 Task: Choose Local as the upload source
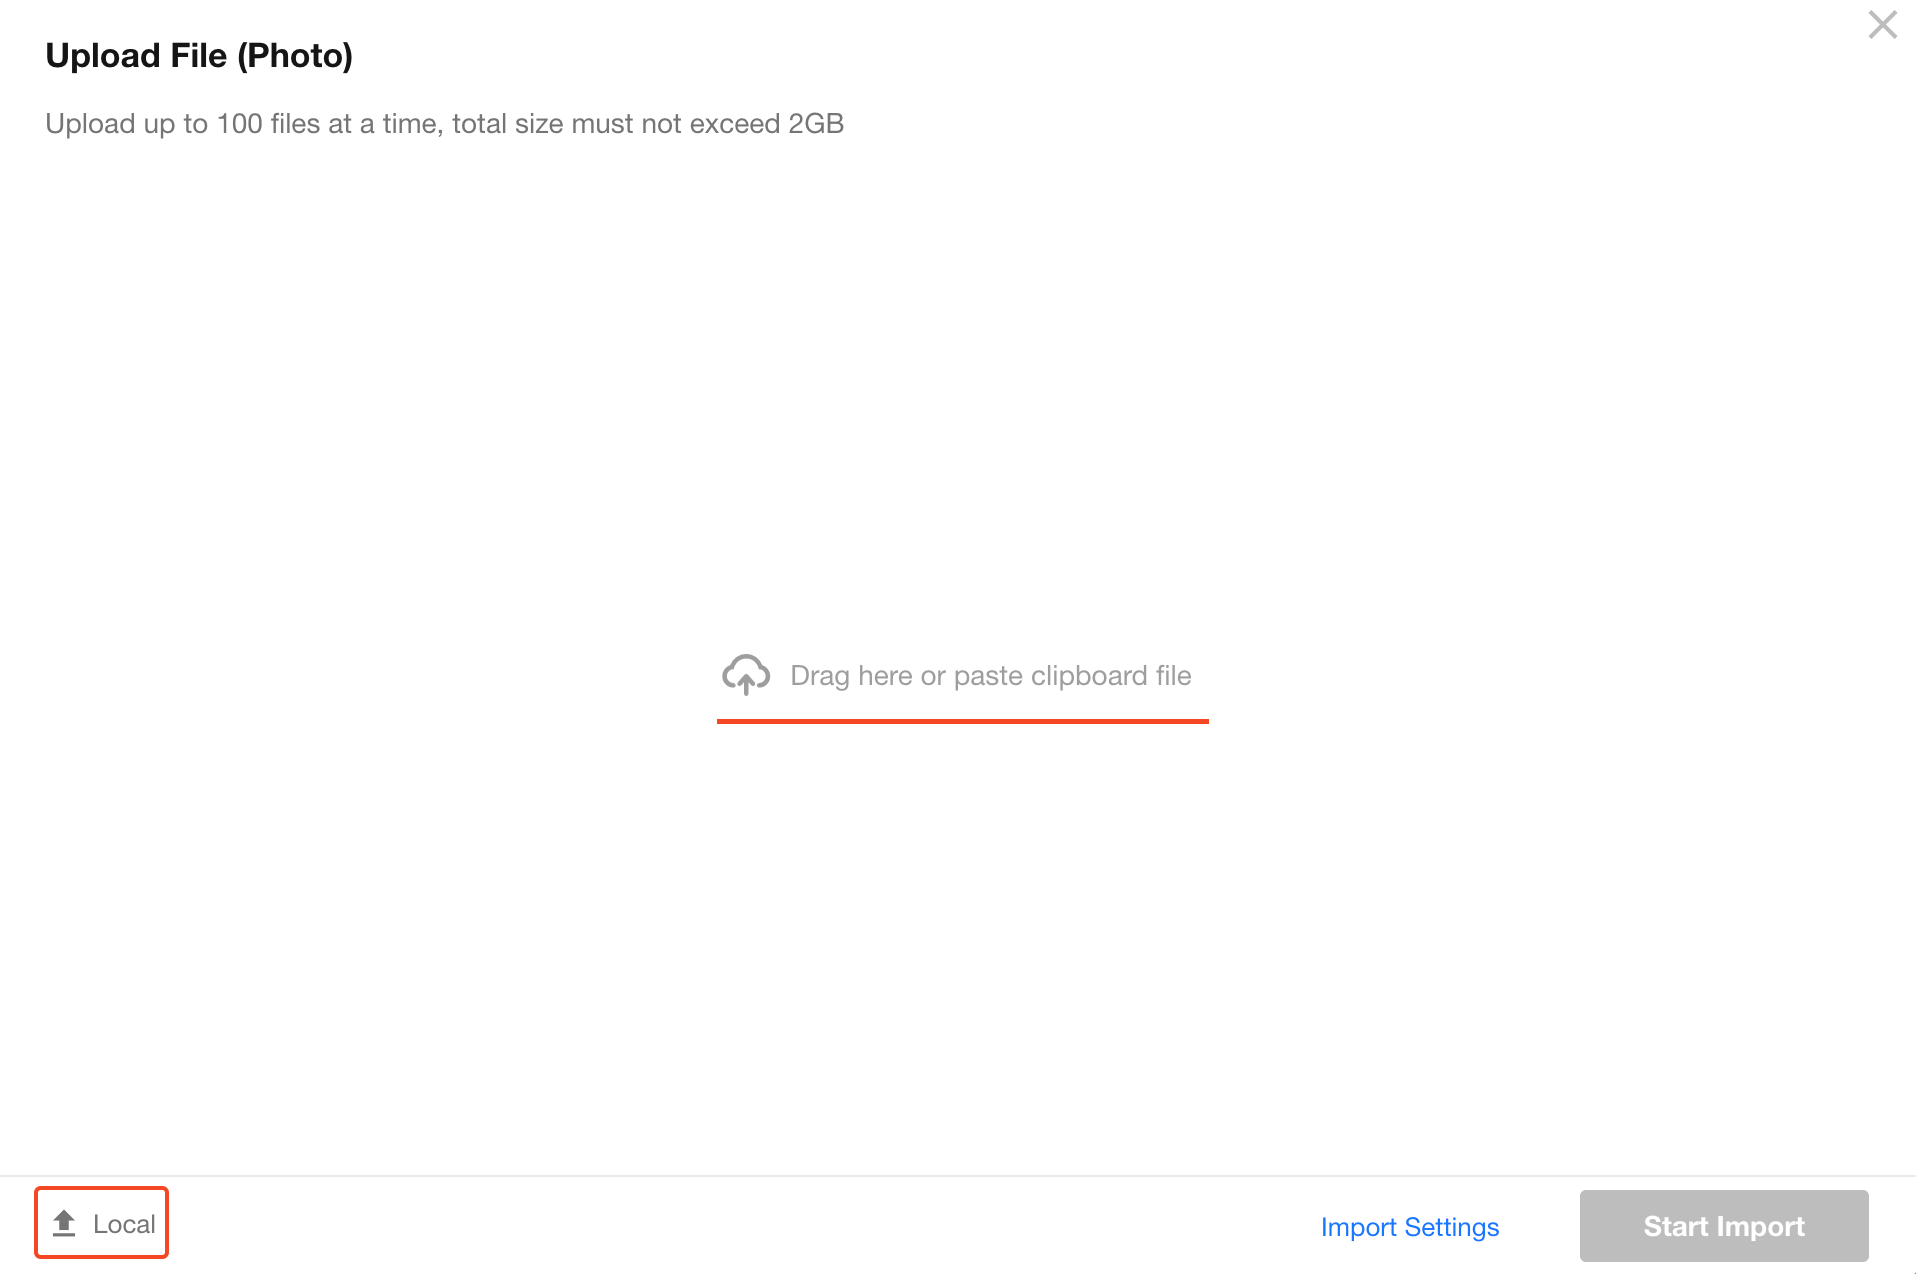click(102, 1223)
